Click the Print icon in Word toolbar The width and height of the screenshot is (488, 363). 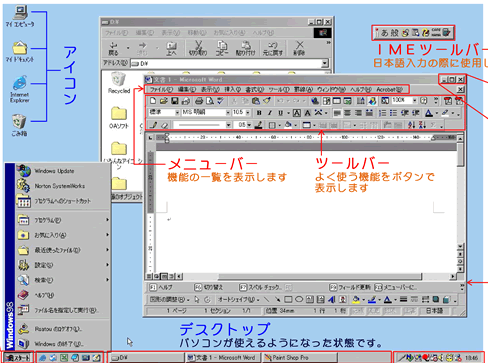(x=199, y=101)
